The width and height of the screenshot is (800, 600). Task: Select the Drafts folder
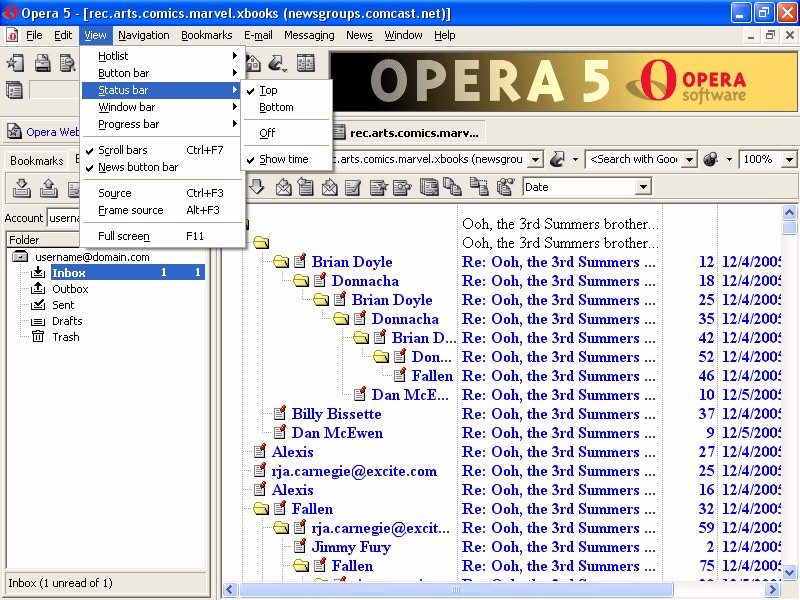coord(67,321)
